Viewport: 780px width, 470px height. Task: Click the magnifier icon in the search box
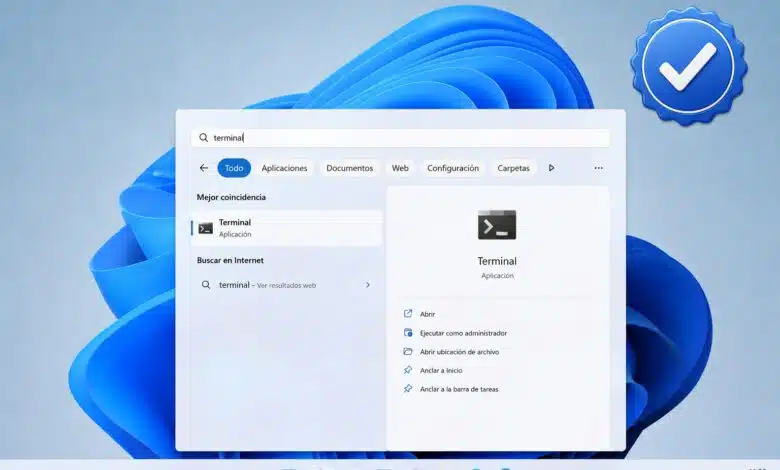coord(203,138)
